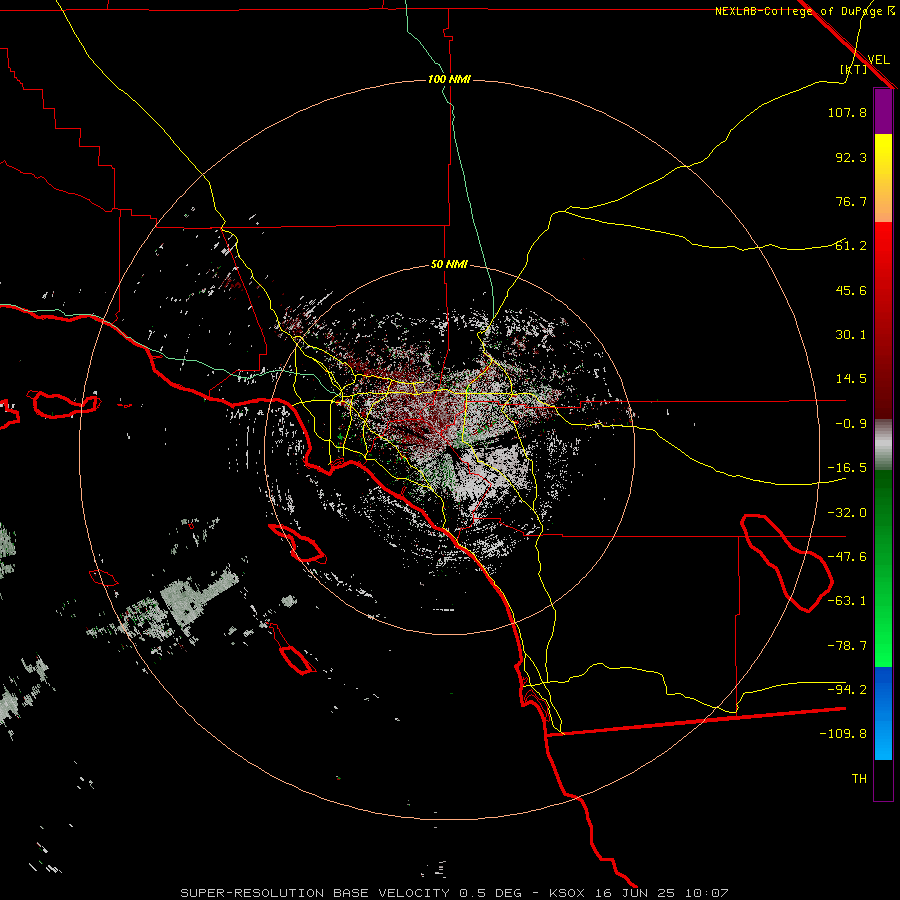Click the -32.0 velocity scale value
Screen dimensions: 900x900
pos(847,513)
